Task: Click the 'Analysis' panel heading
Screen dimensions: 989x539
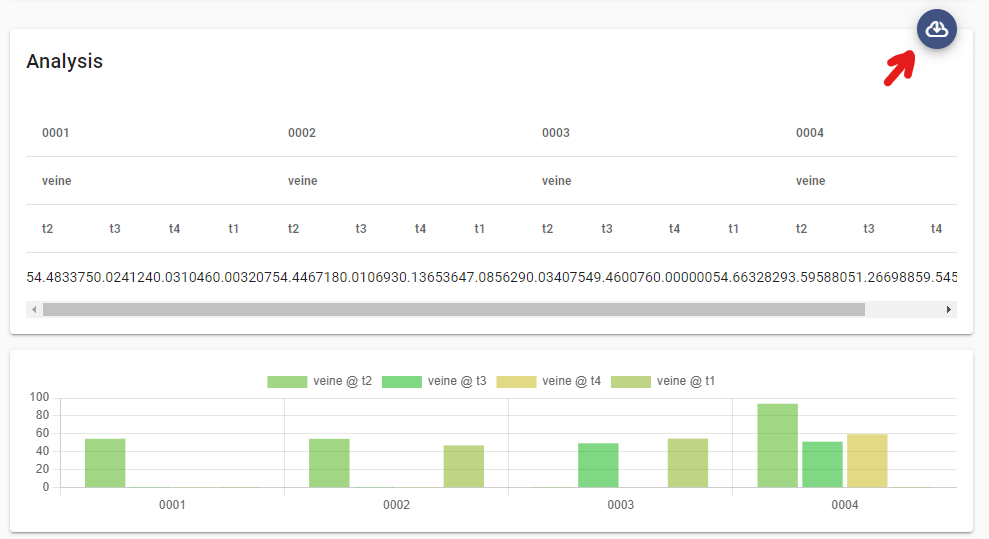Action: click(x=64, y=61)
